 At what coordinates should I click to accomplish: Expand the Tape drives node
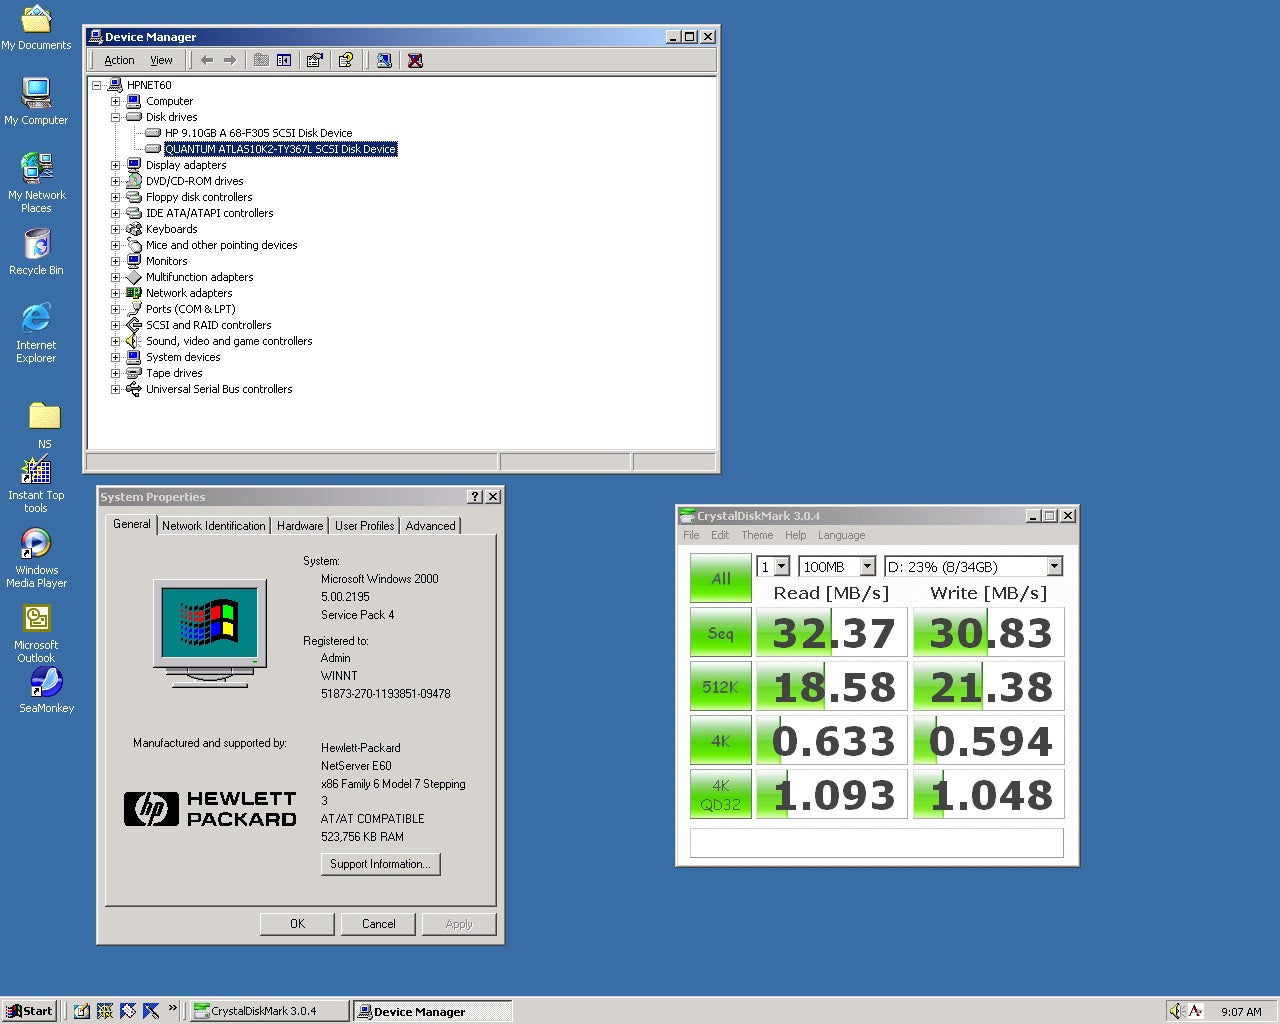[x=116, y=373]
